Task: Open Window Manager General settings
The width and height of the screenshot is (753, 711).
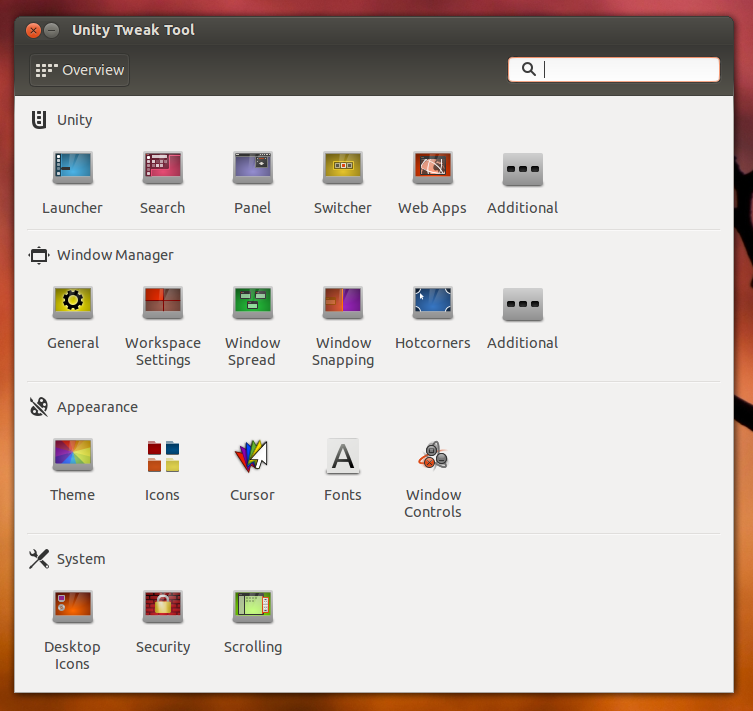Action: click(x=72, y=304)
